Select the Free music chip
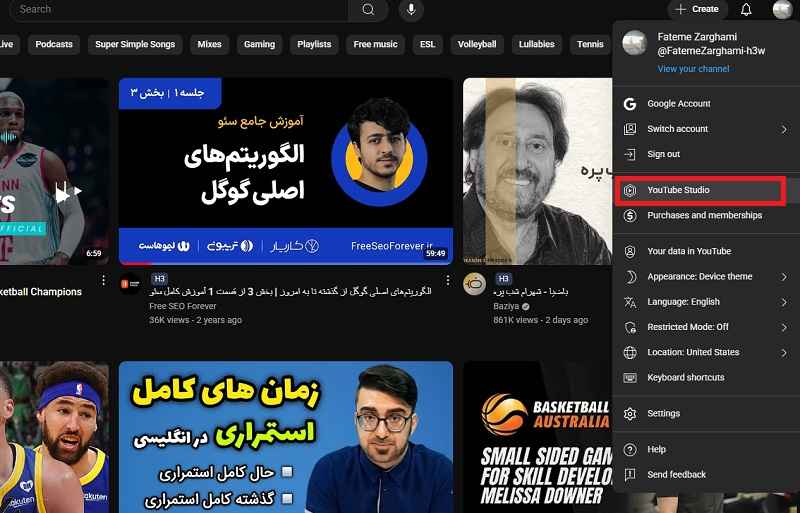Screen dimensions: 800x513 click(375, 44)
